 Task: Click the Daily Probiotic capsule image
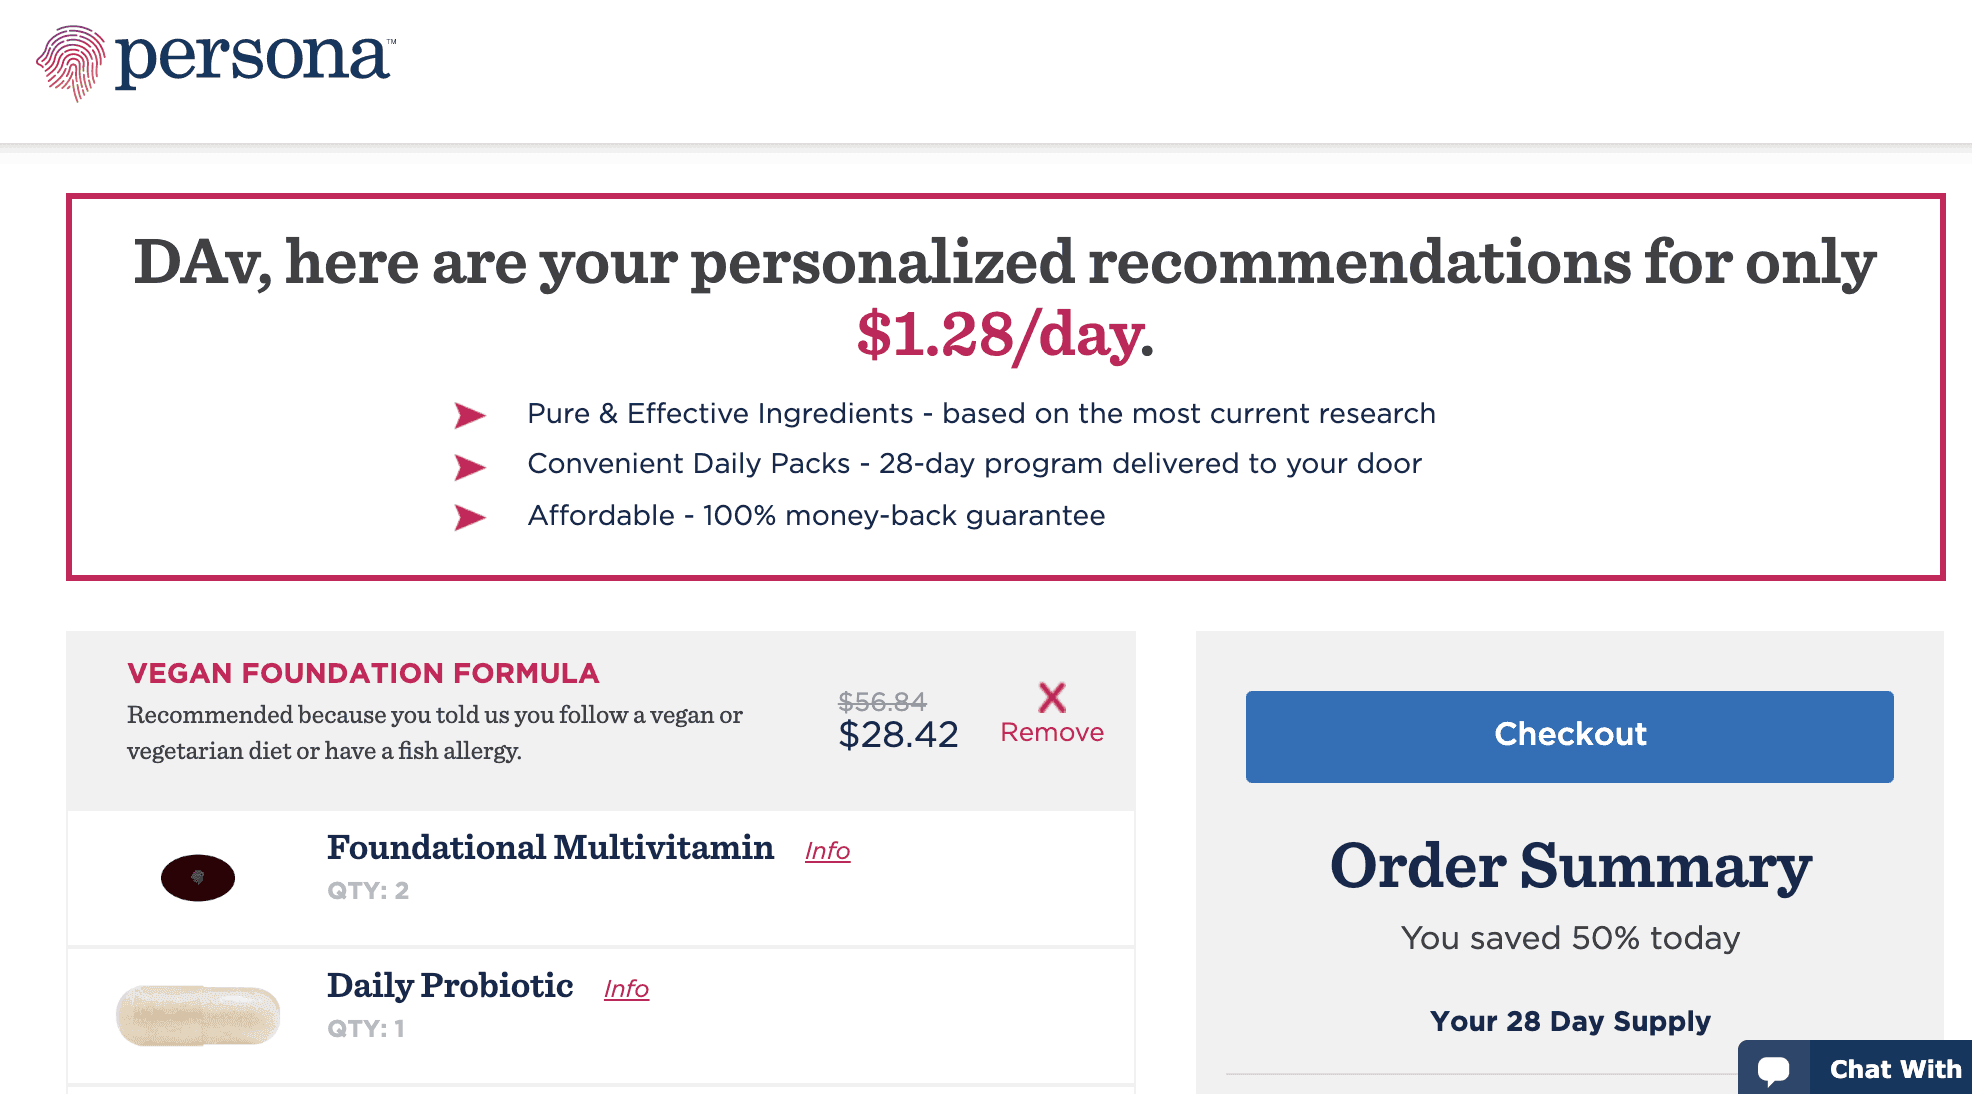point(198,1012)
